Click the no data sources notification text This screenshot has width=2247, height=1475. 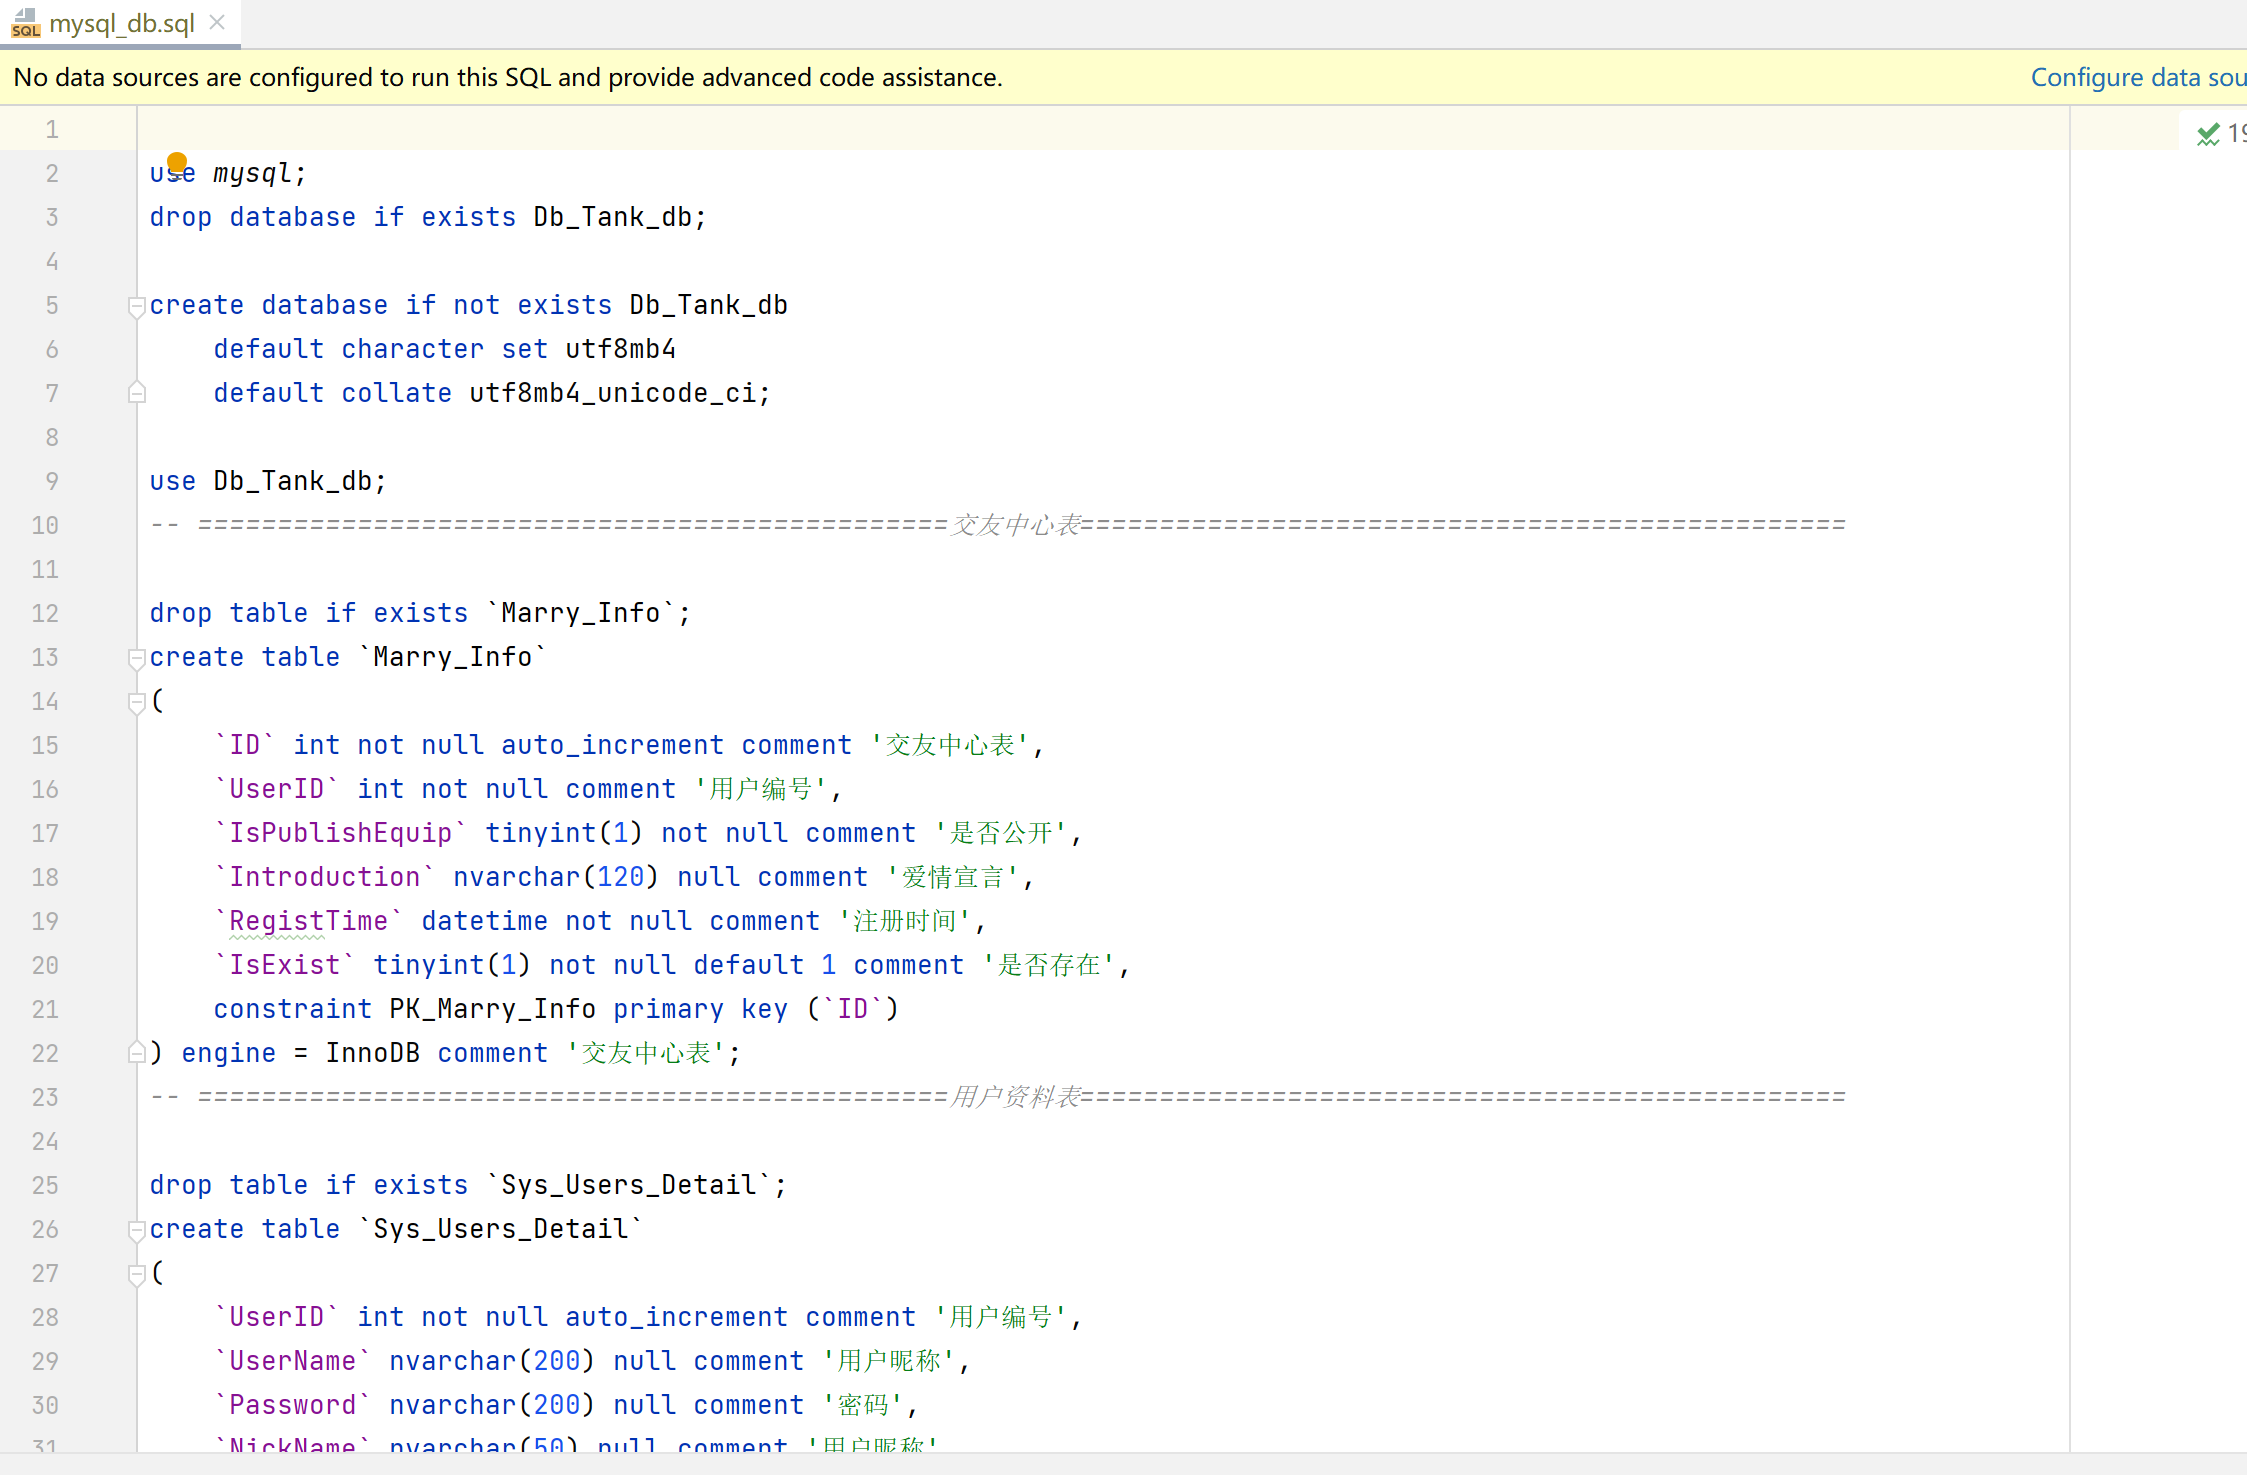pos(507,77)
